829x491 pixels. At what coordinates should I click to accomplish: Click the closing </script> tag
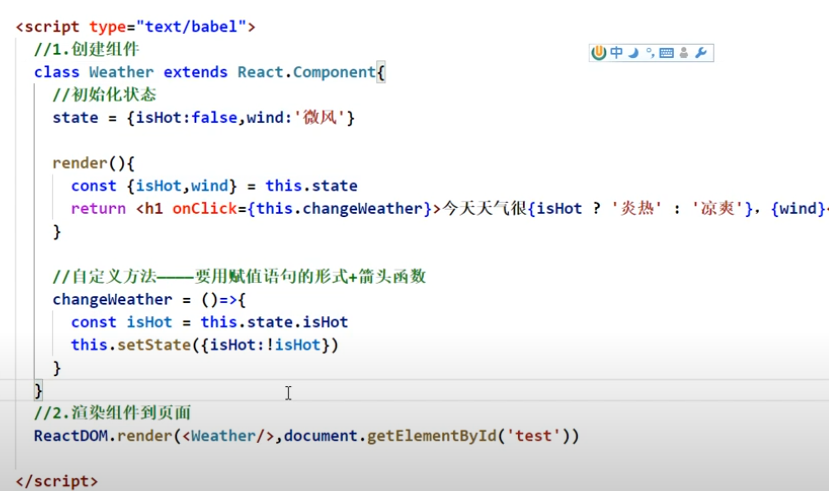[x=57, y=481]
